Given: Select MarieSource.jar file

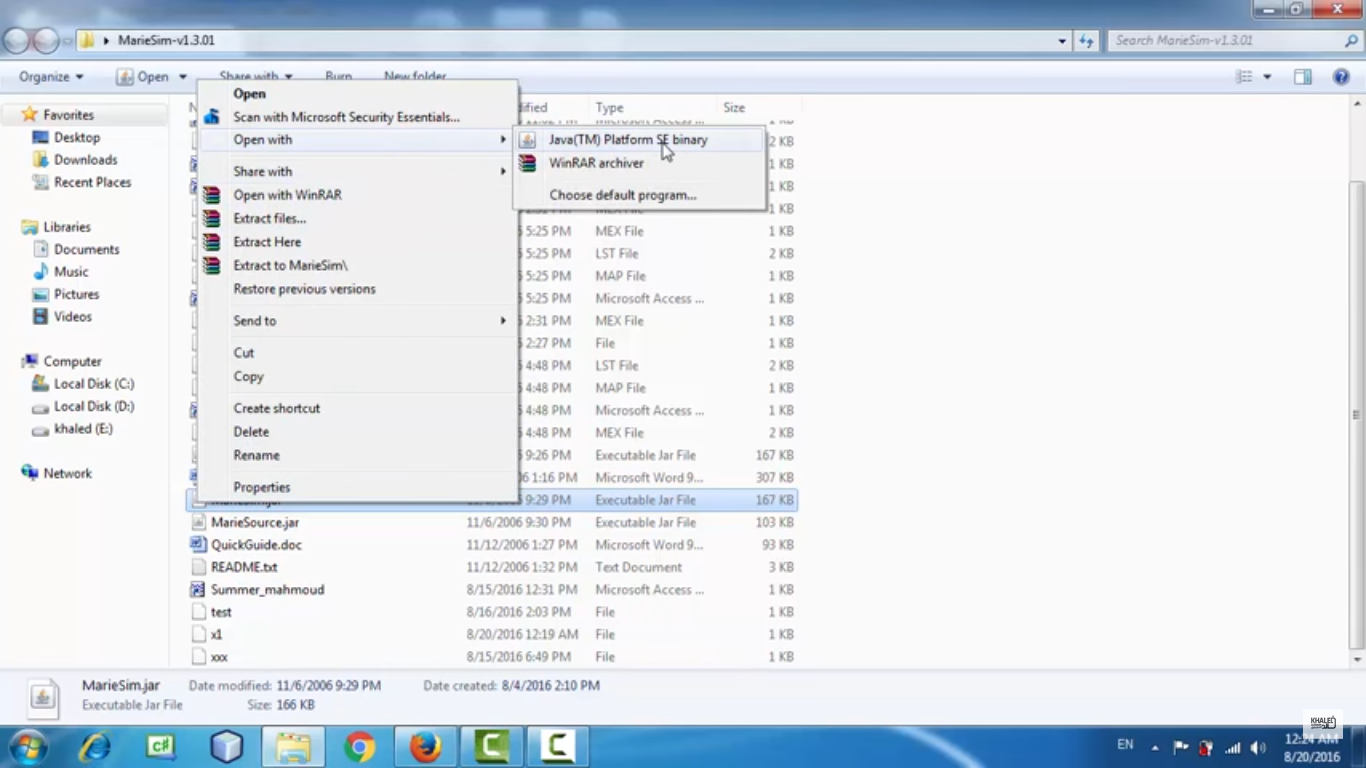Looking at the screenshot, I should click(255, 523).
